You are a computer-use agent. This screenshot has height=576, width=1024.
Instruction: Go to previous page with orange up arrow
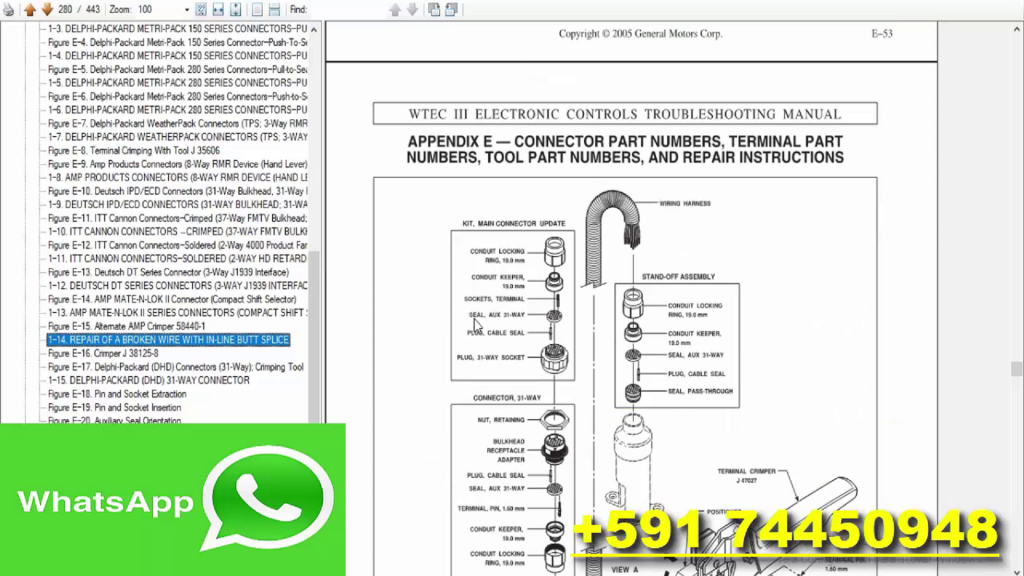pyautogui.click(x=31, y=9)
